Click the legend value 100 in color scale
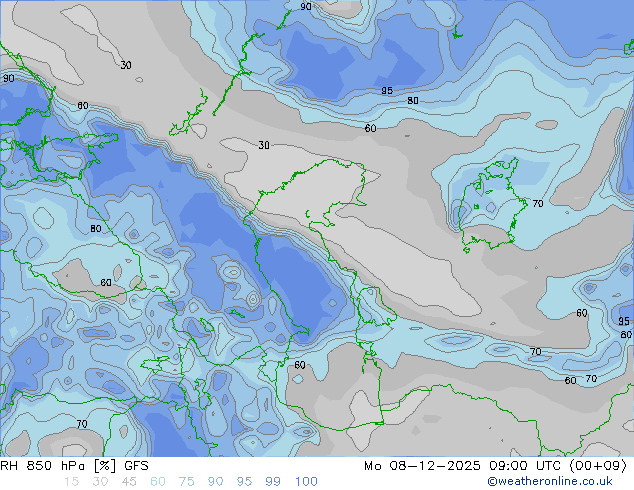 point(306,482)
